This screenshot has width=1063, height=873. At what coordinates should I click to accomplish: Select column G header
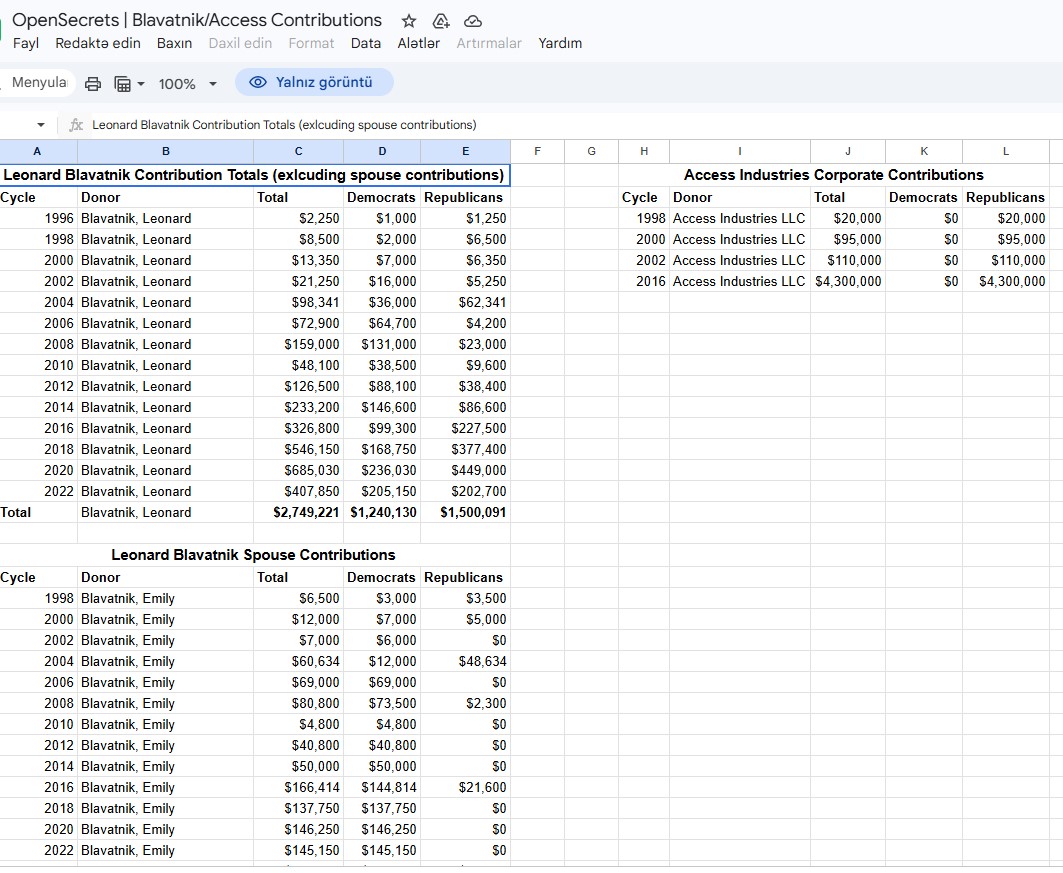591,151
